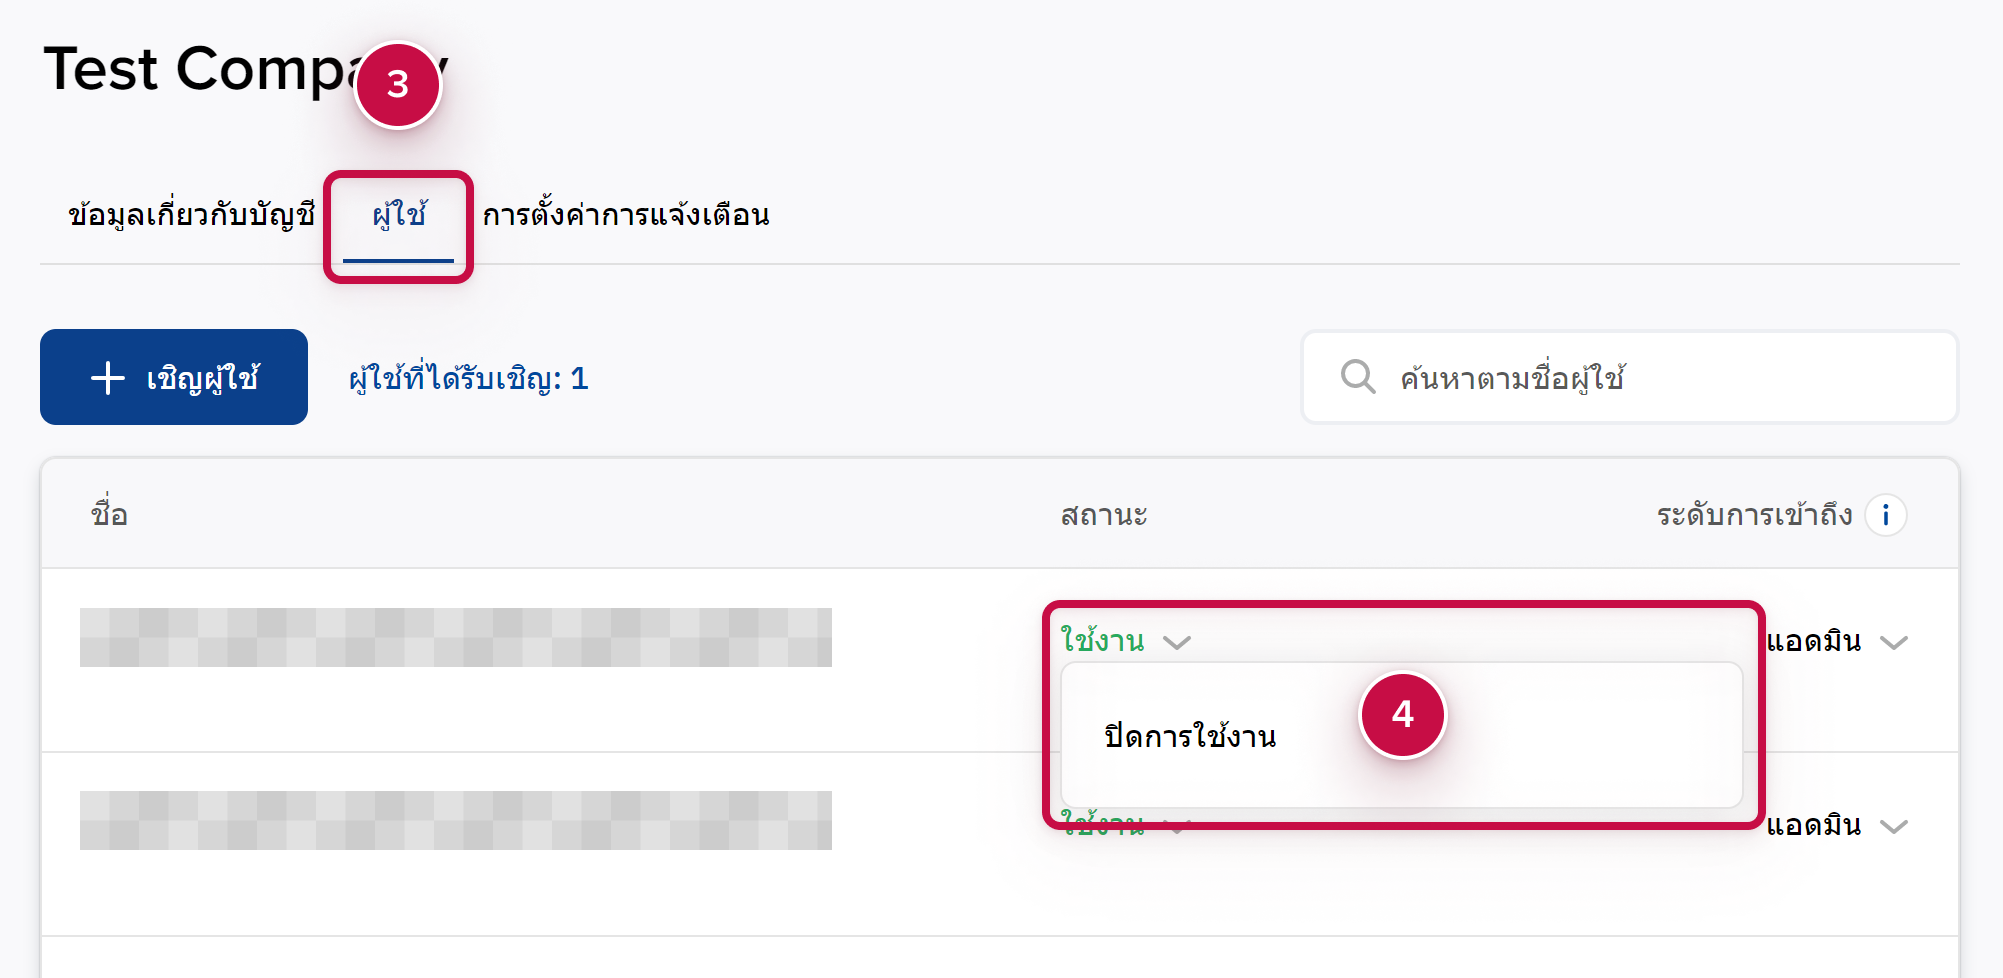Click the plus icon on invite button

(x=108, y=378)
